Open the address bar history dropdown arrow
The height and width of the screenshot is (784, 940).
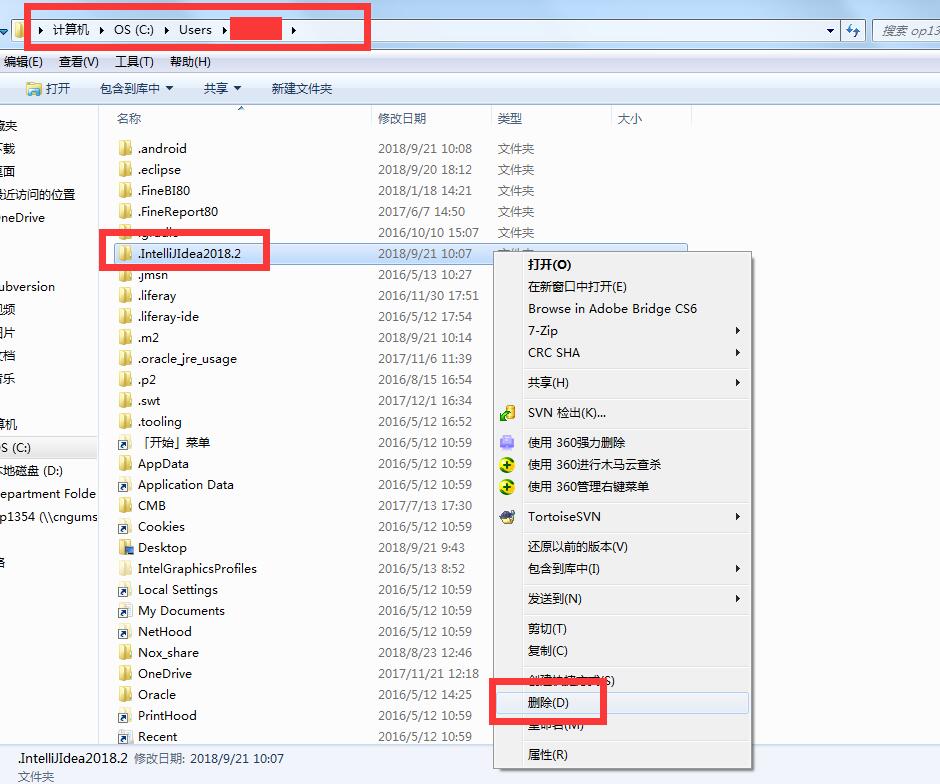click(830, 31)
